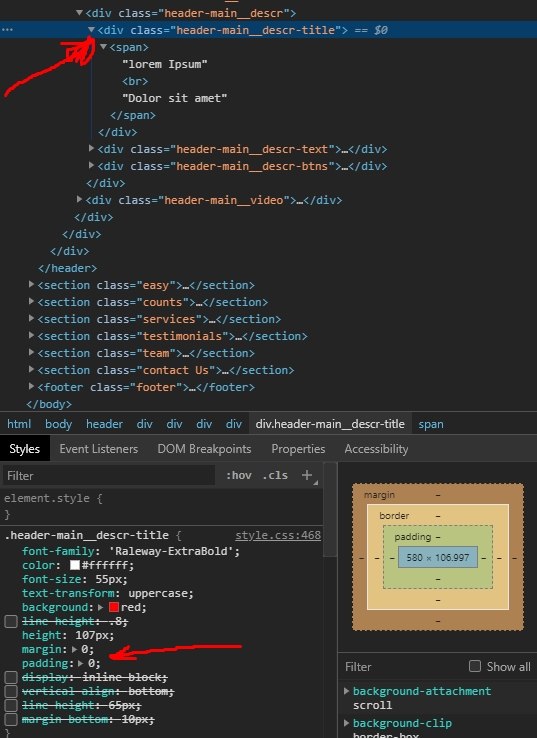537x738 pixels.
Task: Toggle the :hov element state option
Action: click(x=239, y=475)
